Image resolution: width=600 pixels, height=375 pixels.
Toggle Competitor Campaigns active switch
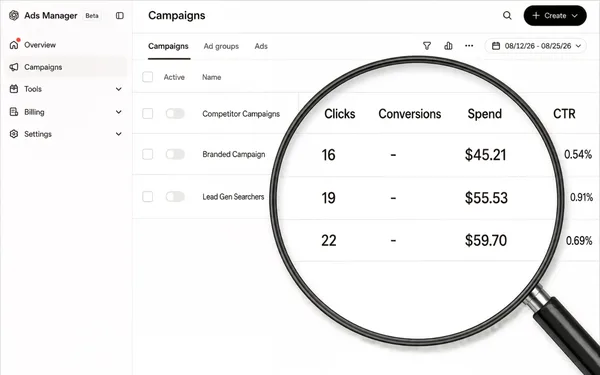[175, 113]
